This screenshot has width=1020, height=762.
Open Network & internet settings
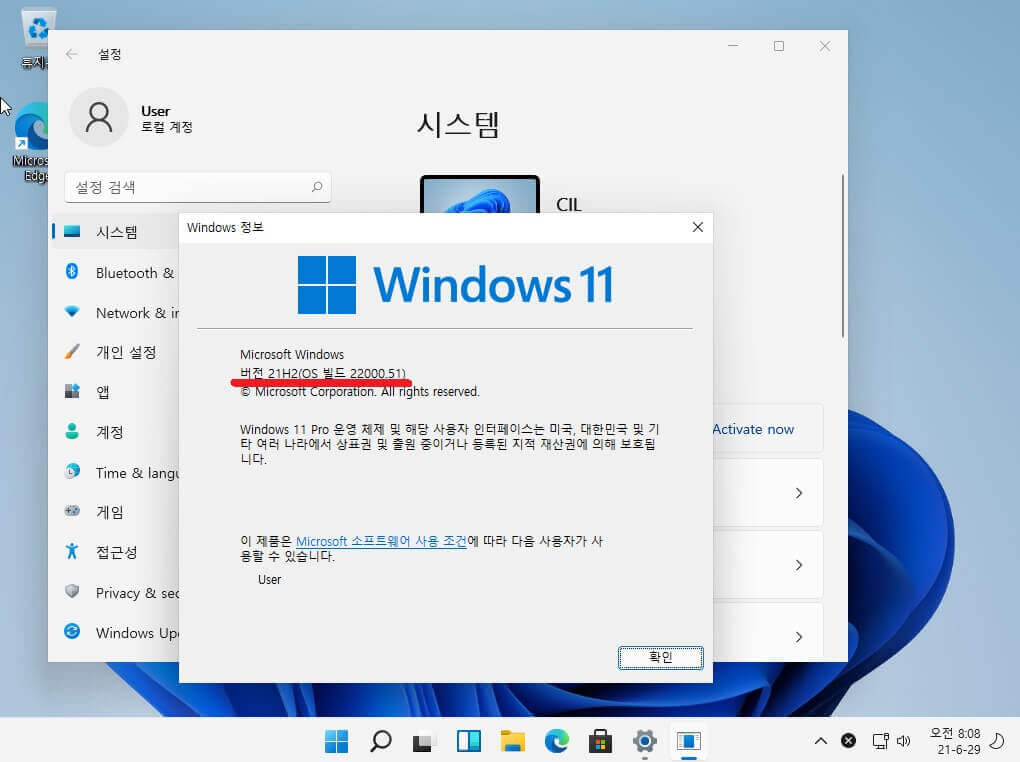[x=118, y=313]
